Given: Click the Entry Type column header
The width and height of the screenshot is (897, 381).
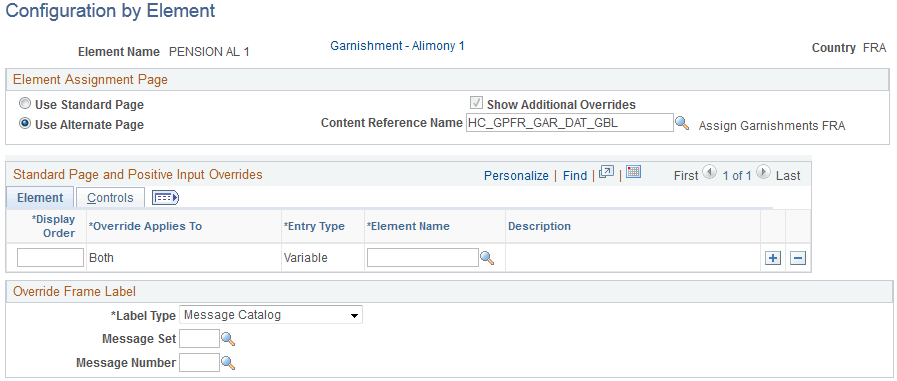Looking at the screenshot, I should (x=314, y=226).
